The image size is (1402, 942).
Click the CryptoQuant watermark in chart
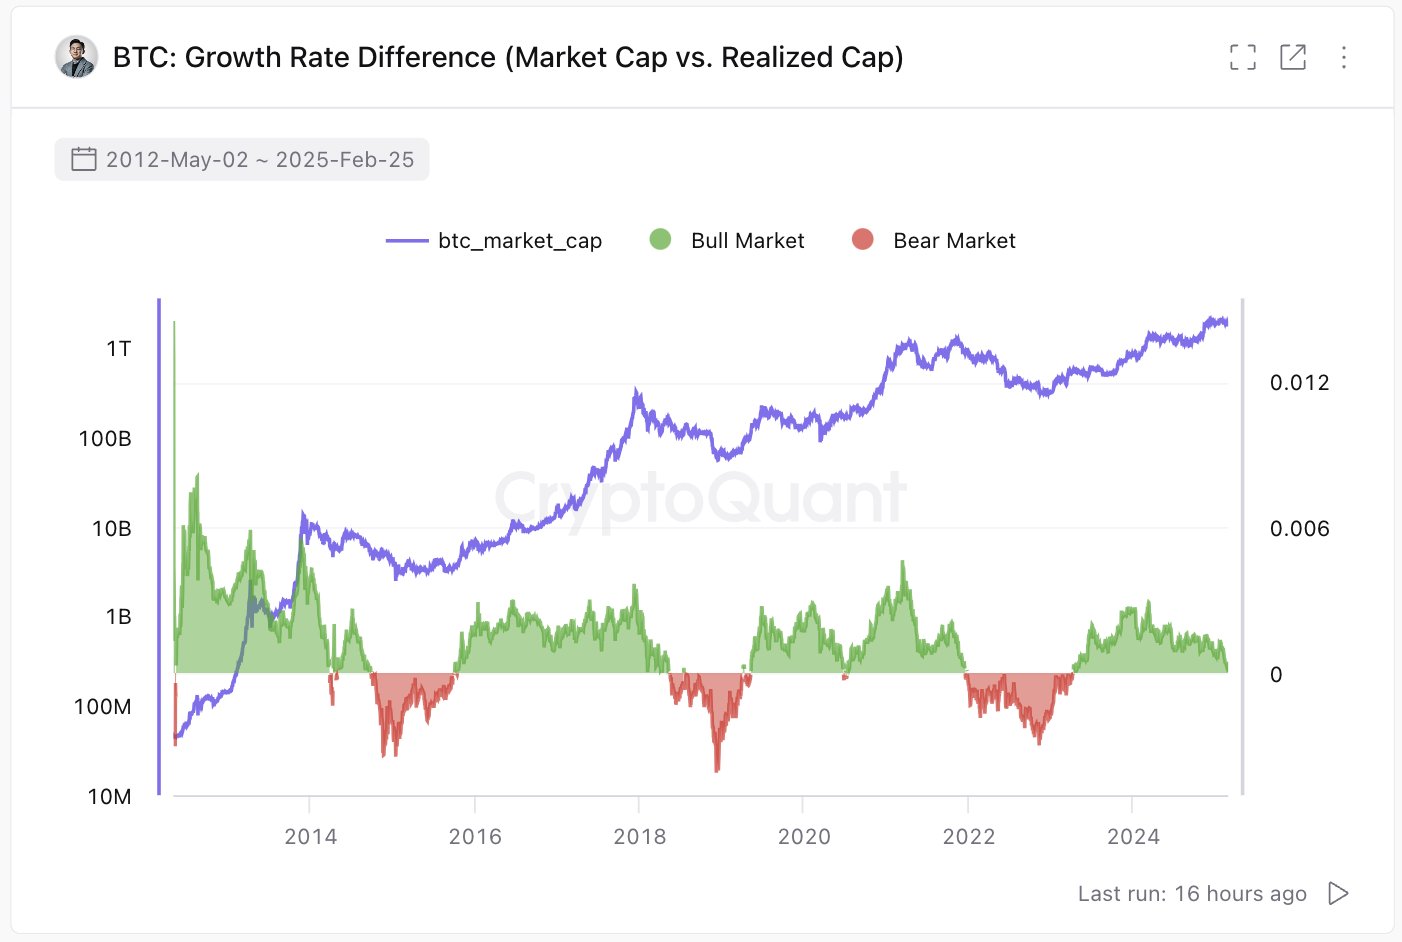coord(700,498)
